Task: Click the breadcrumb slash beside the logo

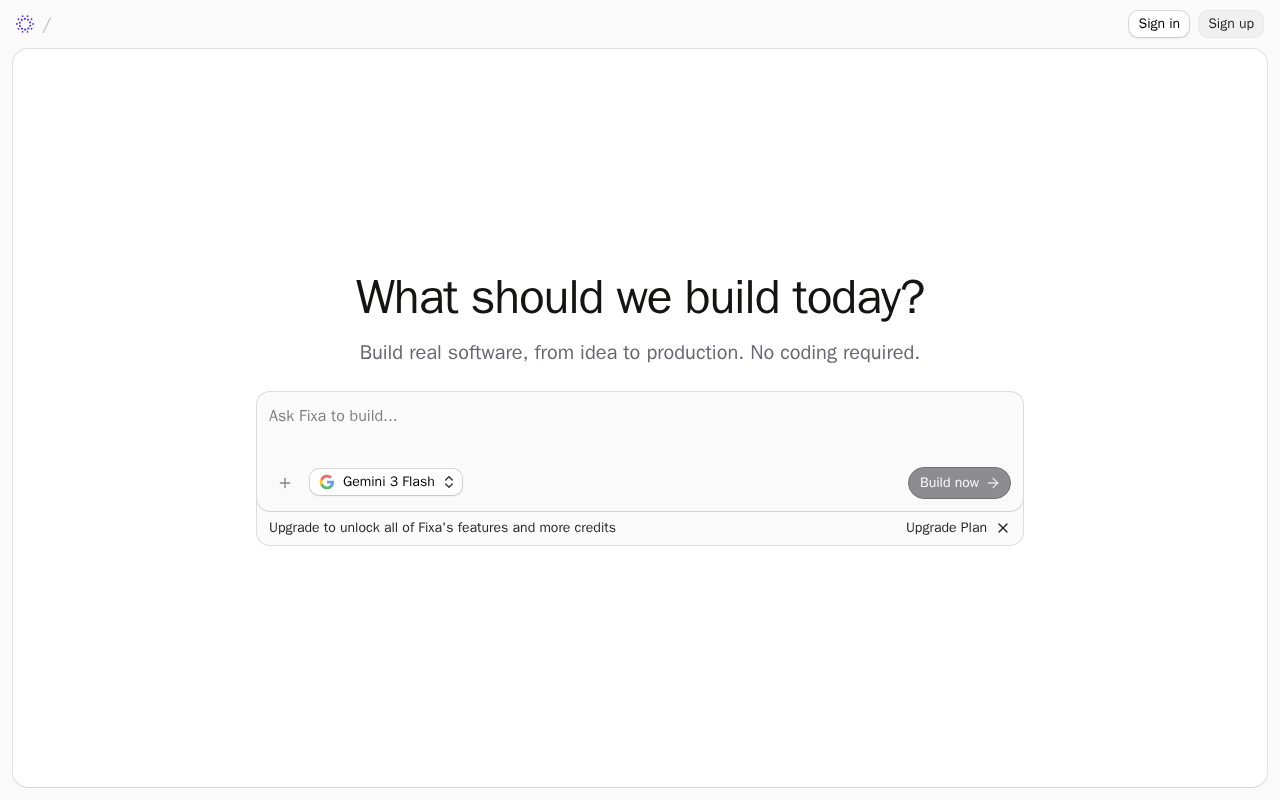Action: click(x=47, y=25)
